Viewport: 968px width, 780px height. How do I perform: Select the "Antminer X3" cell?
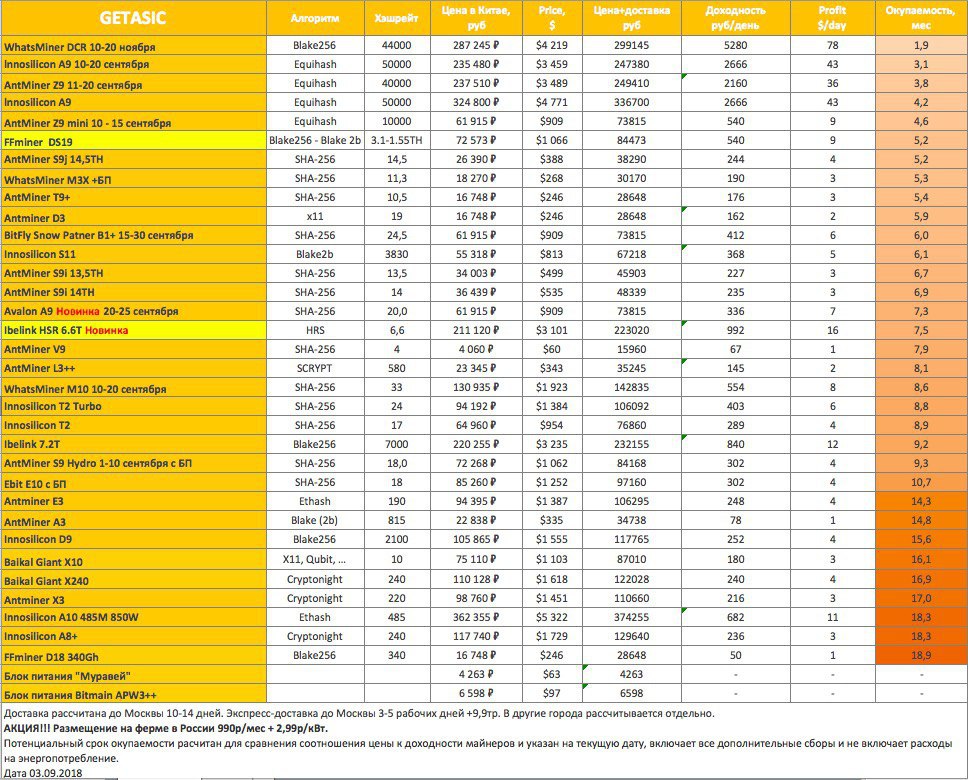pyautogui.click(x=133, y=599)
